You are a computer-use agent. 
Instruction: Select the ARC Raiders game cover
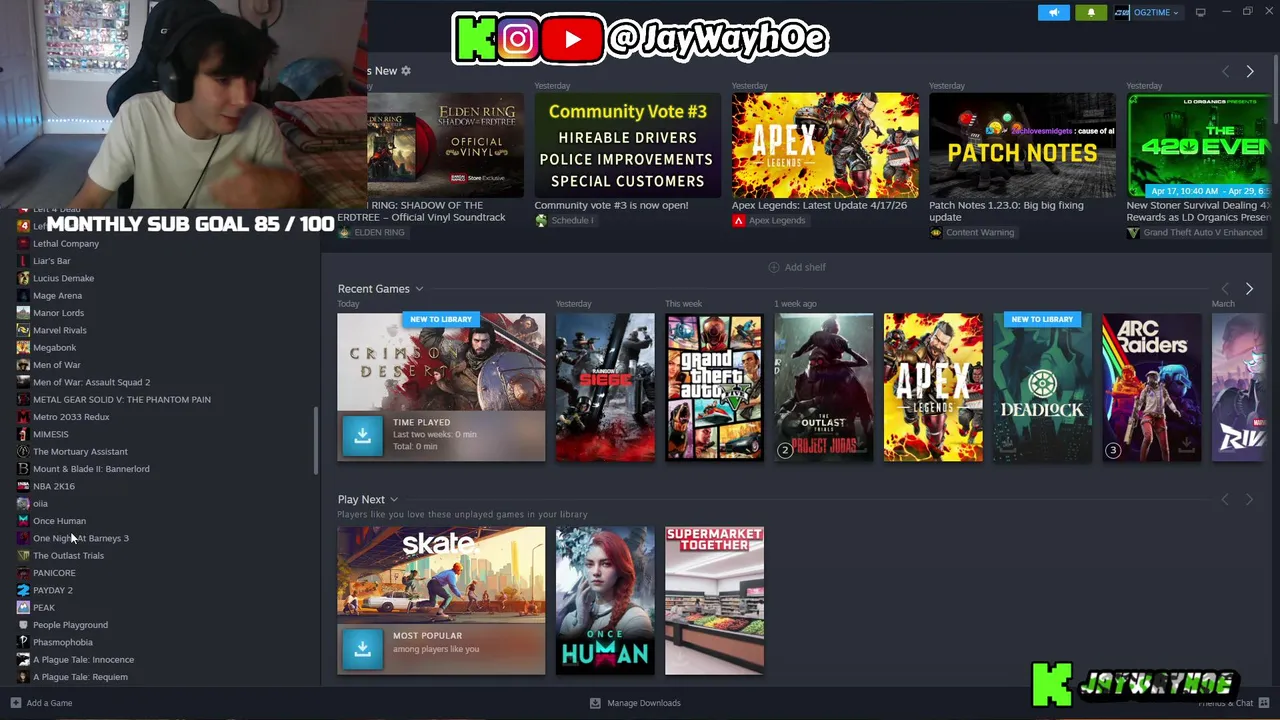1152,387
